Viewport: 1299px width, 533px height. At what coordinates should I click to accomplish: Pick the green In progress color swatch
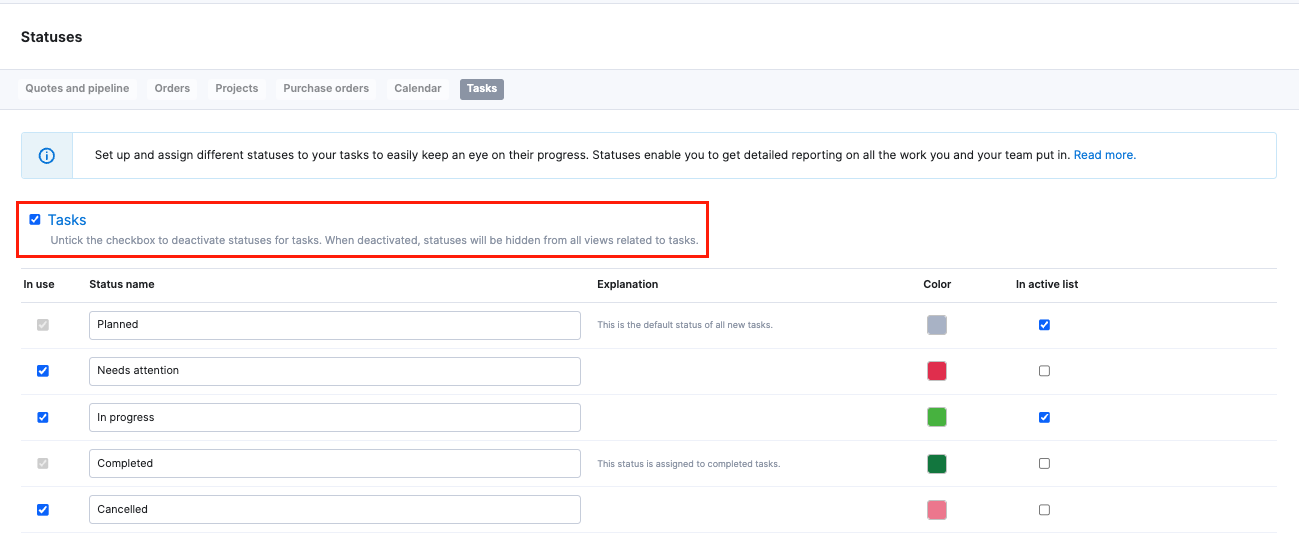(x=937, y=417)
